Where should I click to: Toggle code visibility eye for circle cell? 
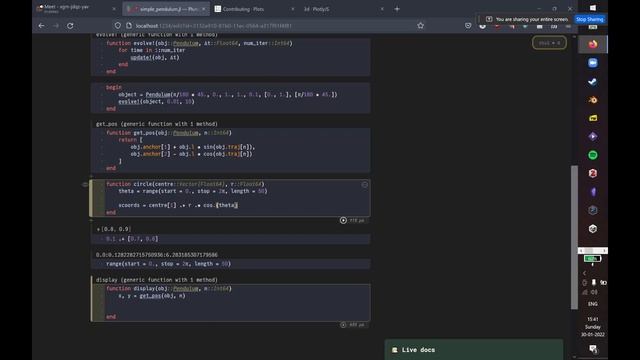(85, 184)
